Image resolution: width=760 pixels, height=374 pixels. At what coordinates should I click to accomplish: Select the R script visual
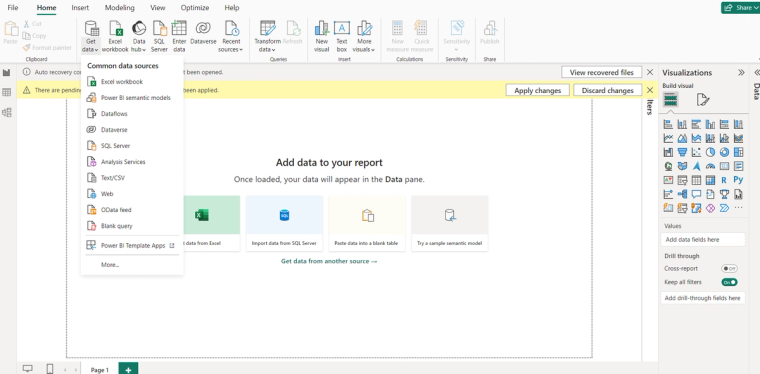click(x=724, y=180)
